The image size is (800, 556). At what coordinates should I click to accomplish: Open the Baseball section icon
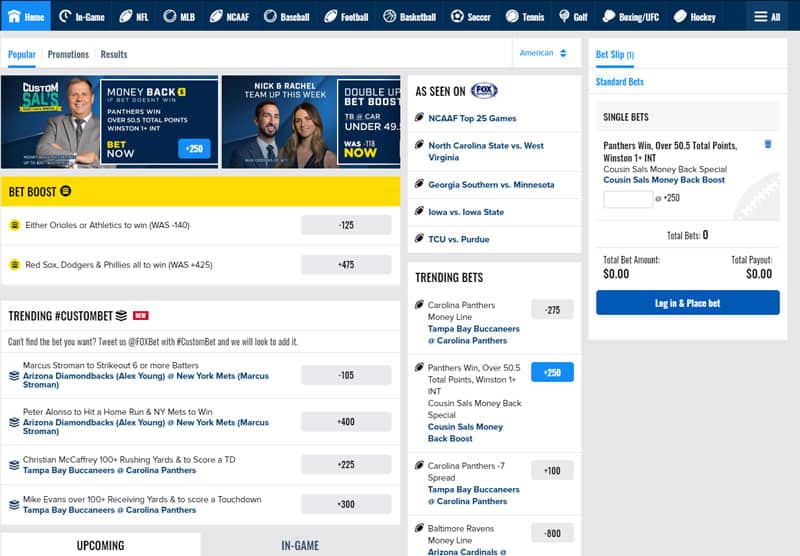pyautogui.click(x=270, y=16)
